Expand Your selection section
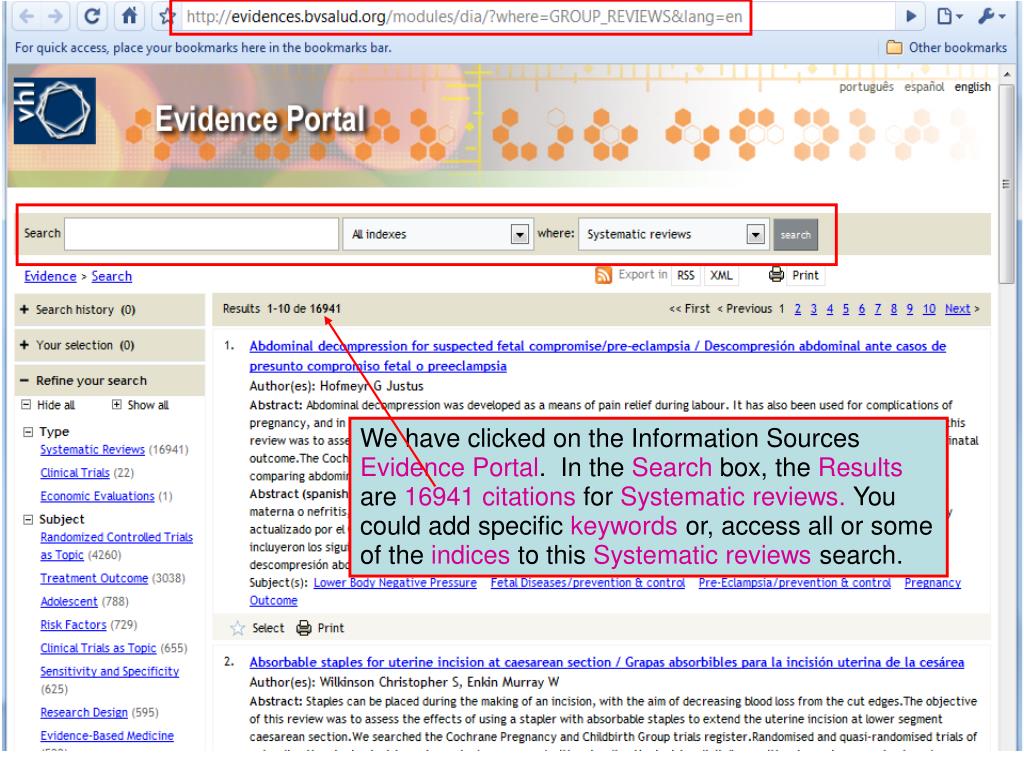The image size is (1024, 768). pyautogui.click(x=24, y=345)
